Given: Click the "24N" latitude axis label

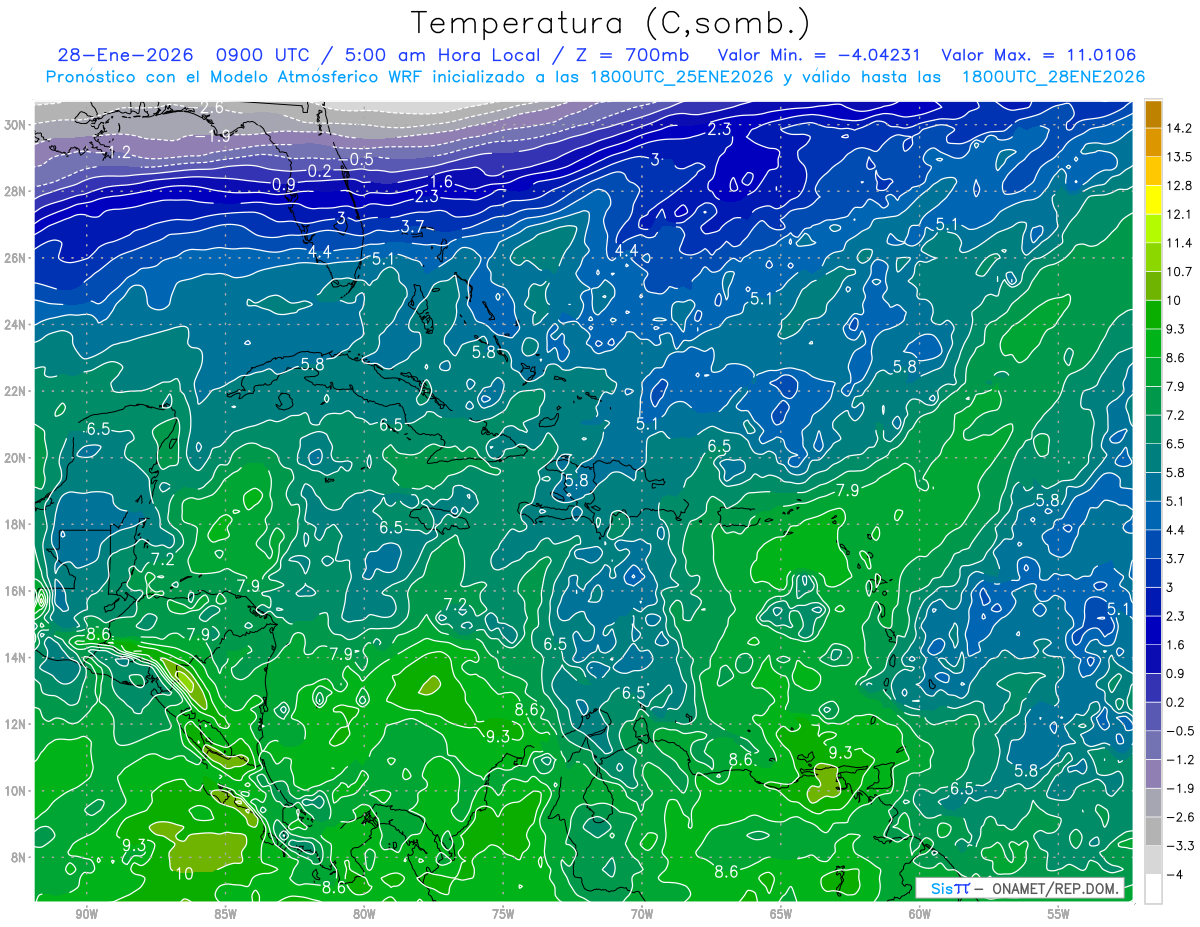Looking at the screenshot, I should [16, 324].
